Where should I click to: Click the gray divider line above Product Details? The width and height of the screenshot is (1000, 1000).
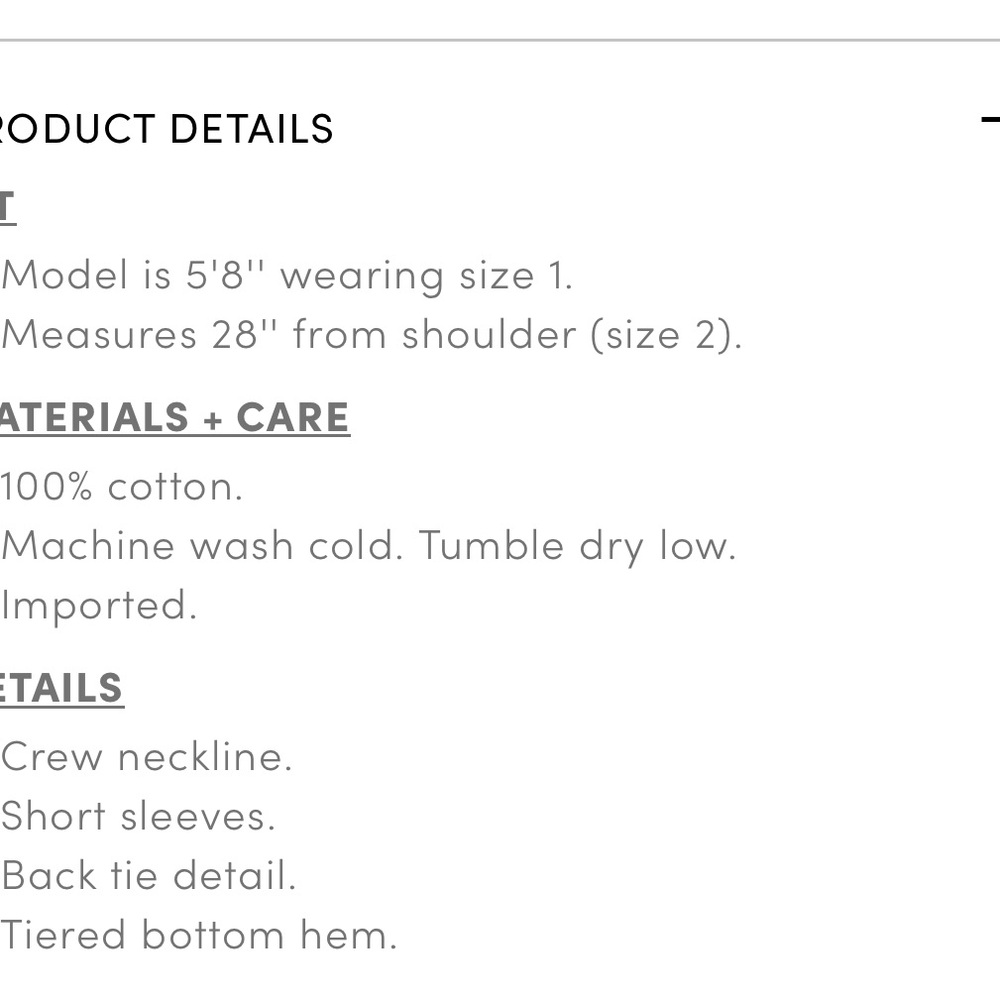500,40
